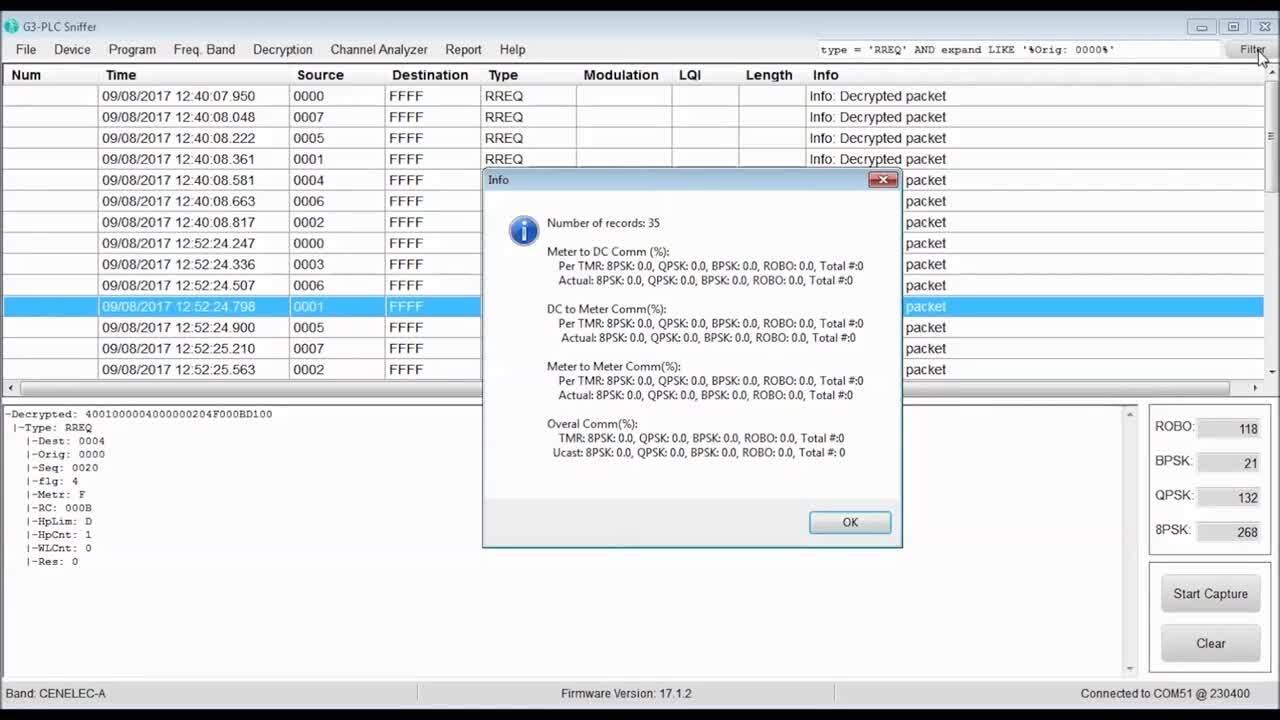The image size is (1280, 720).
Task: Open the Device menu
Action: pyautogui.click(x=71, y=49)
